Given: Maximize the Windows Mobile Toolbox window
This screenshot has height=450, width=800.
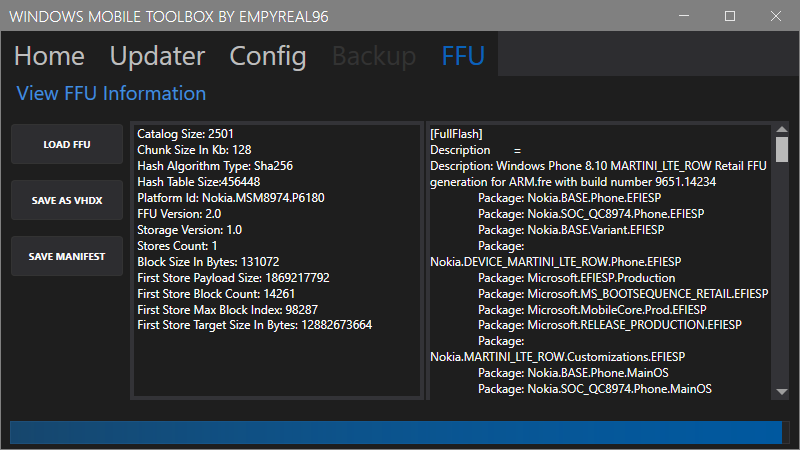Looking at the screenshot, I should pyautogui.click(x=730, y=16).
